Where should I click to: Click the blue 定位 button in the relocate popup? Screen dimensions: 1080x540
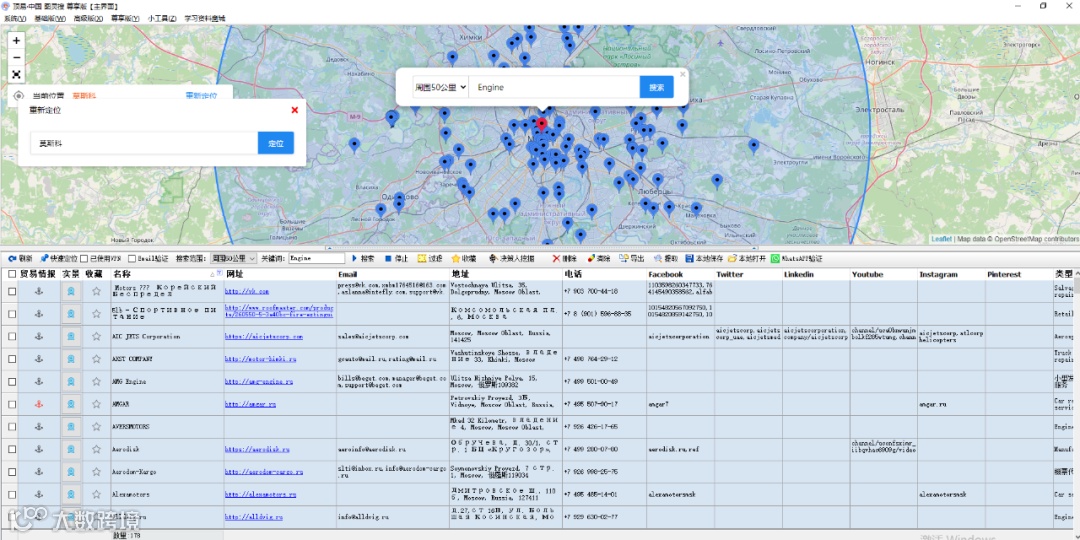point(276,143)
